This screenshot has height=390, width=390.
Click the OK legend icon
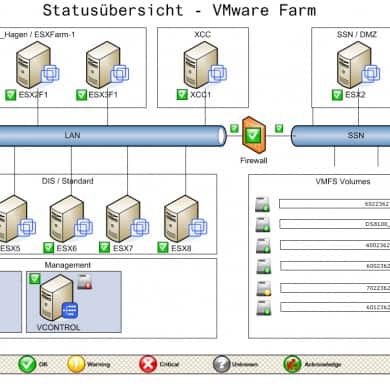coord(27,364)
